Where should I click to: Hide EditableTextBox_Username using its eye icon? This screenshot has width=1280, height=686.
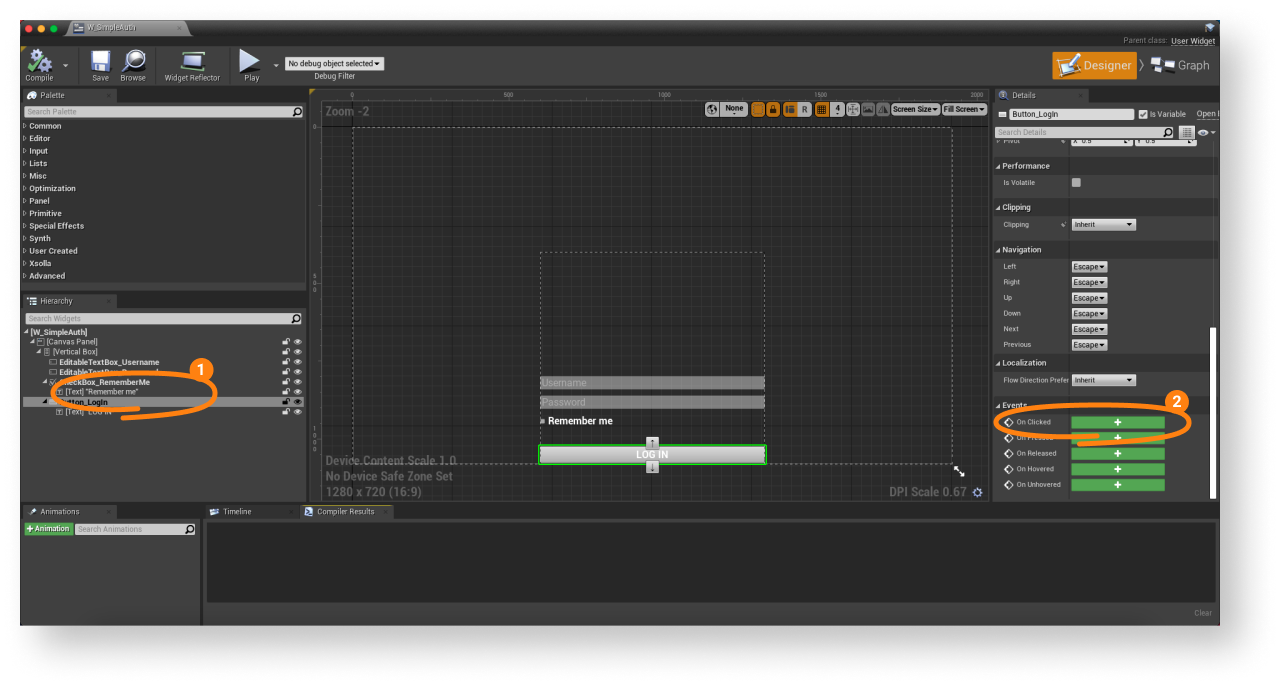click(297, 362)
